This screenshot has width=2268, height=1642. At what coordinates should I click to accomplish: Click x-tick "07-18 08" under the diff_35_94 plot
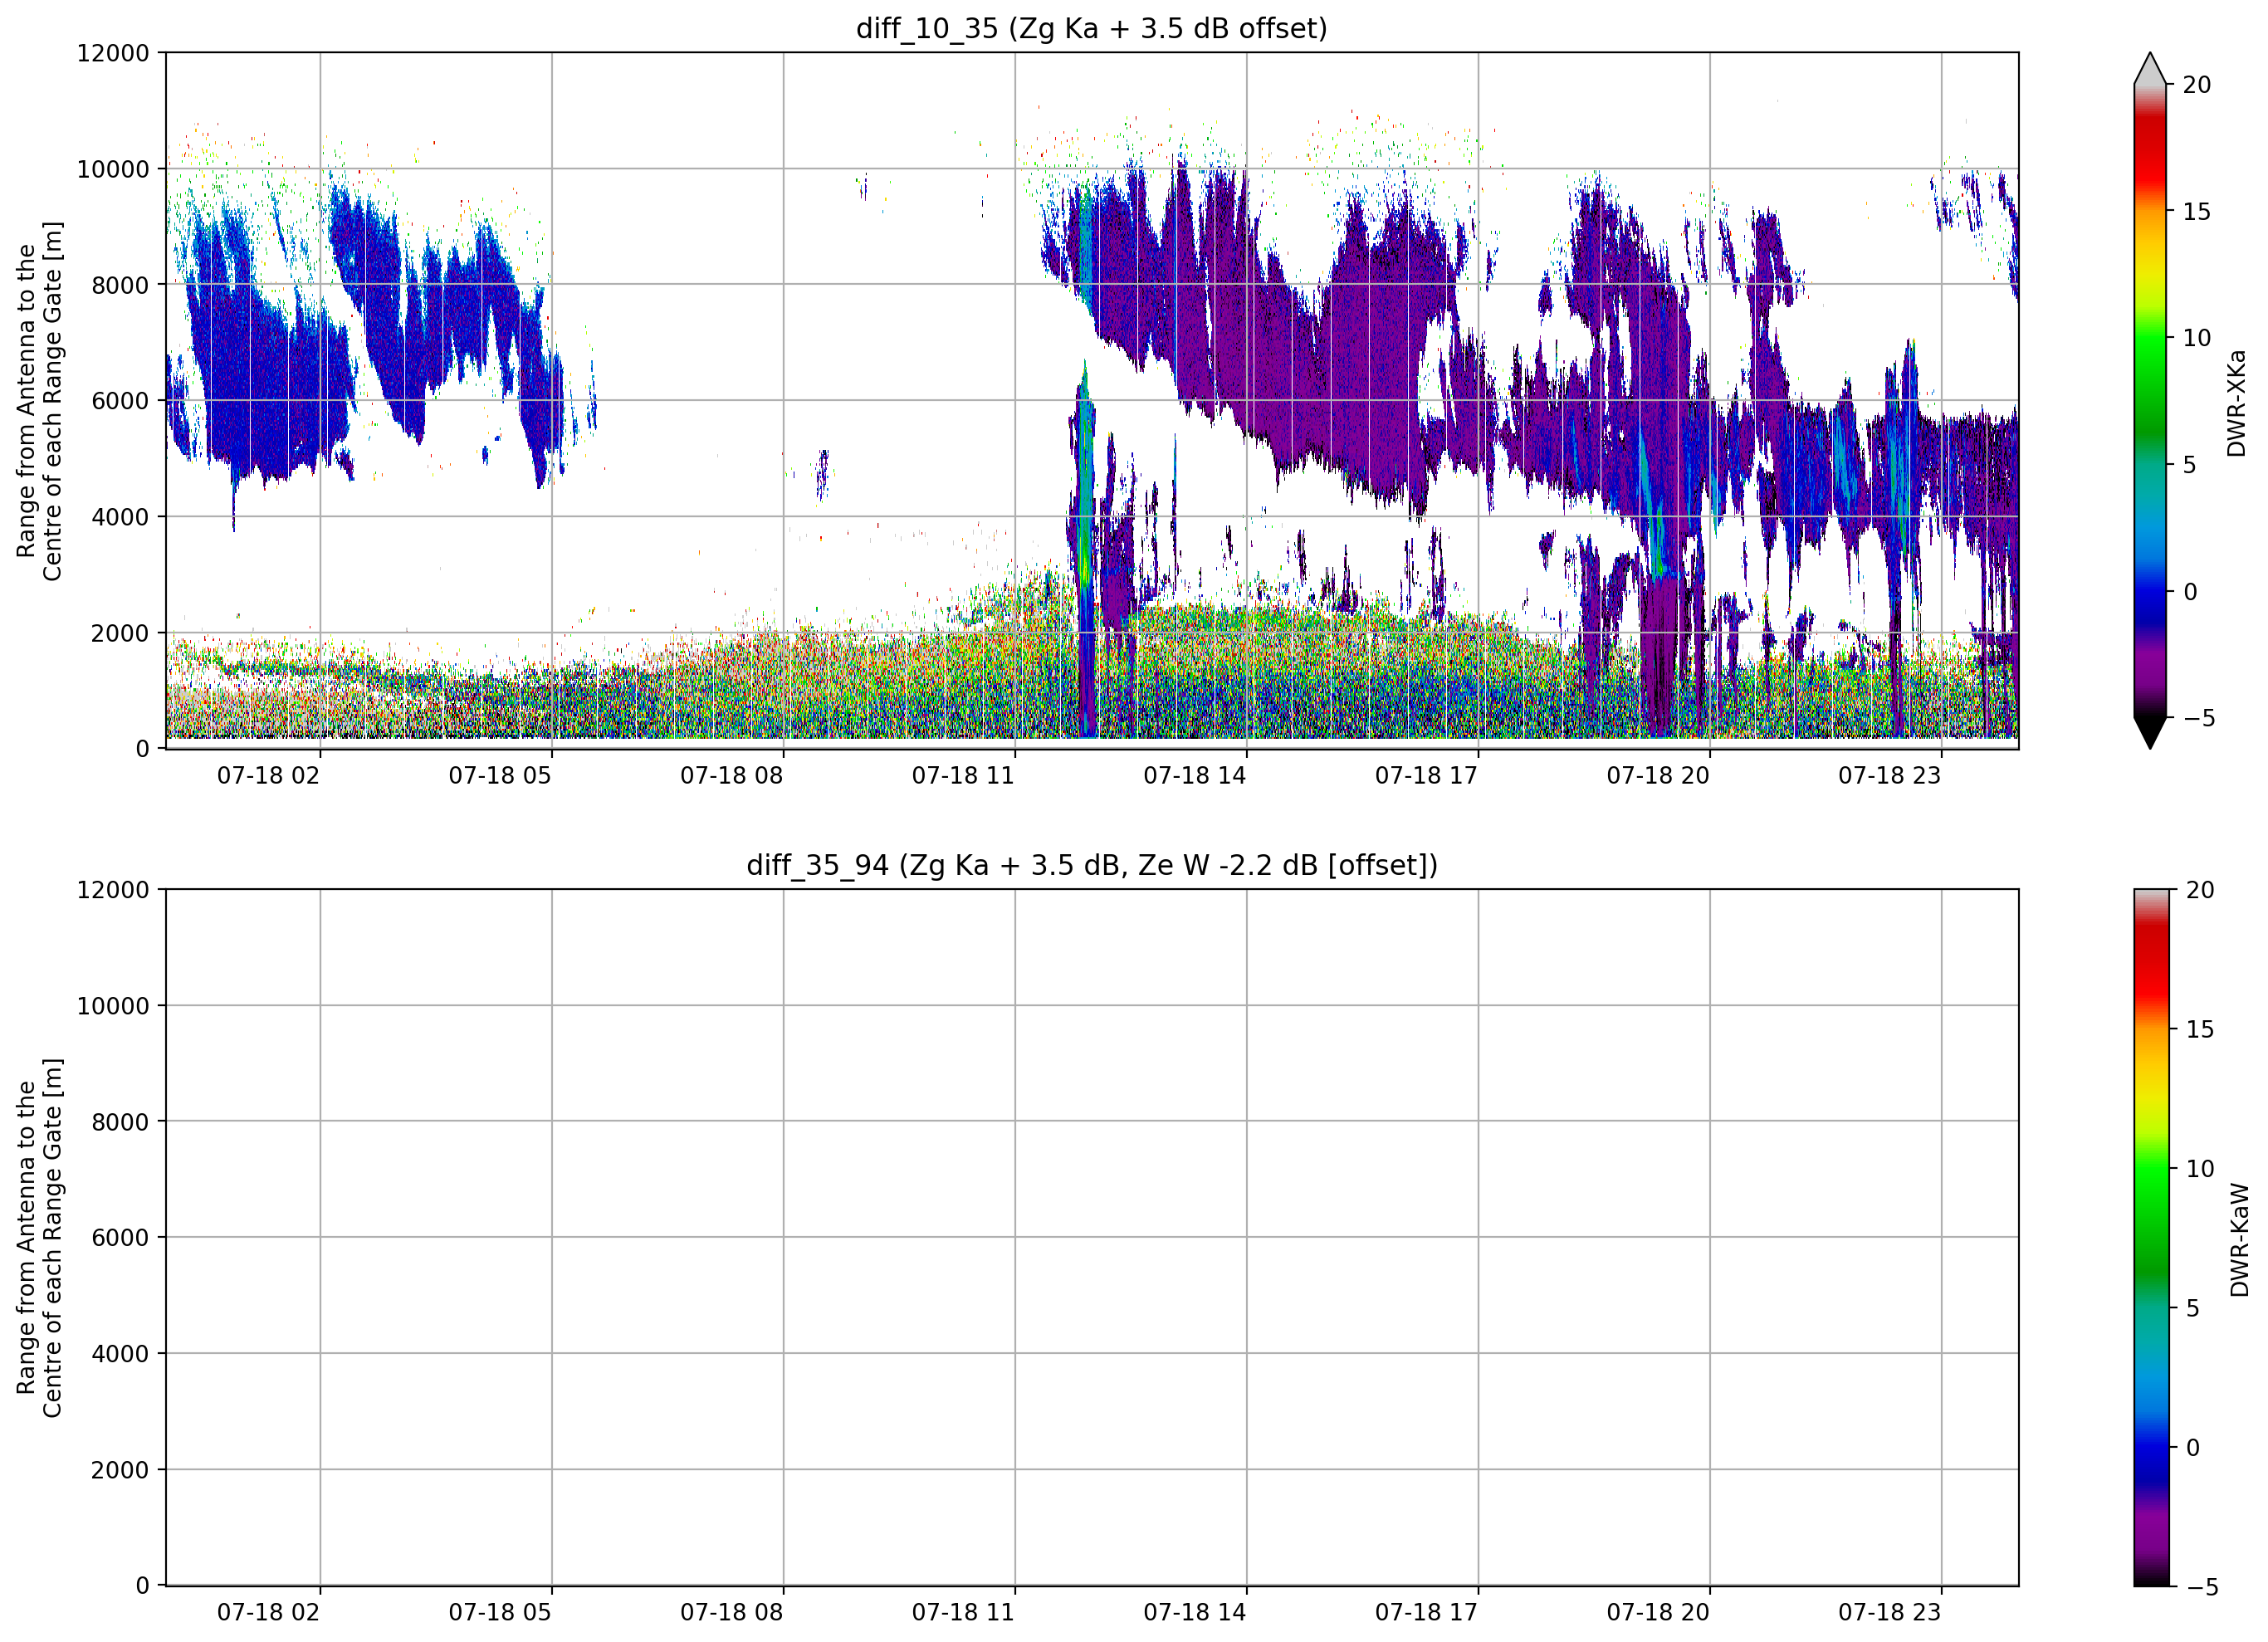[731, 1613]
